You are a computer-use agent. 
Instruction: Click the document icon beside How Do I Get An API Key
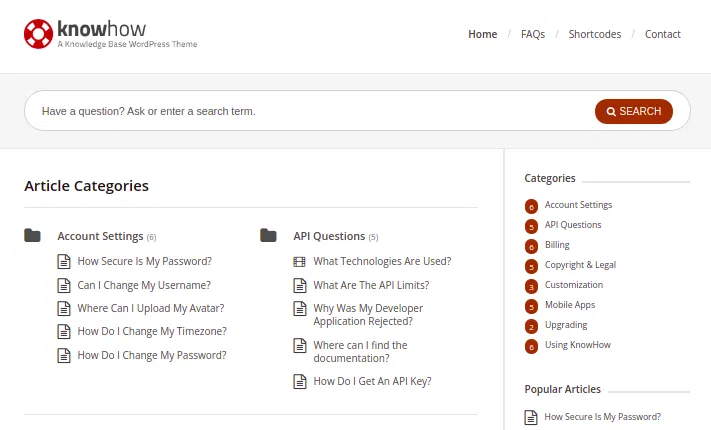(x=299, y=381)
